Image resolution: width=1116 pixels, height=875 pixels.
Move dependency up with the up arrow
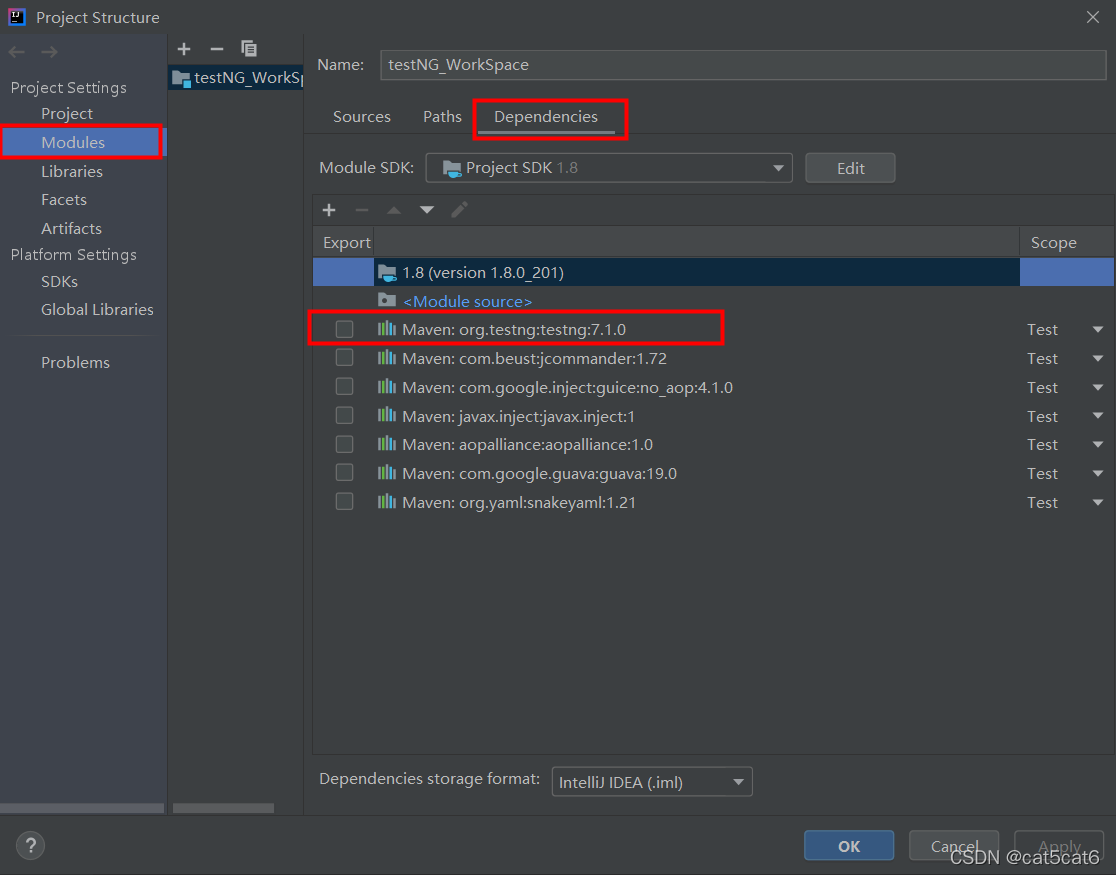click(394, 210)
